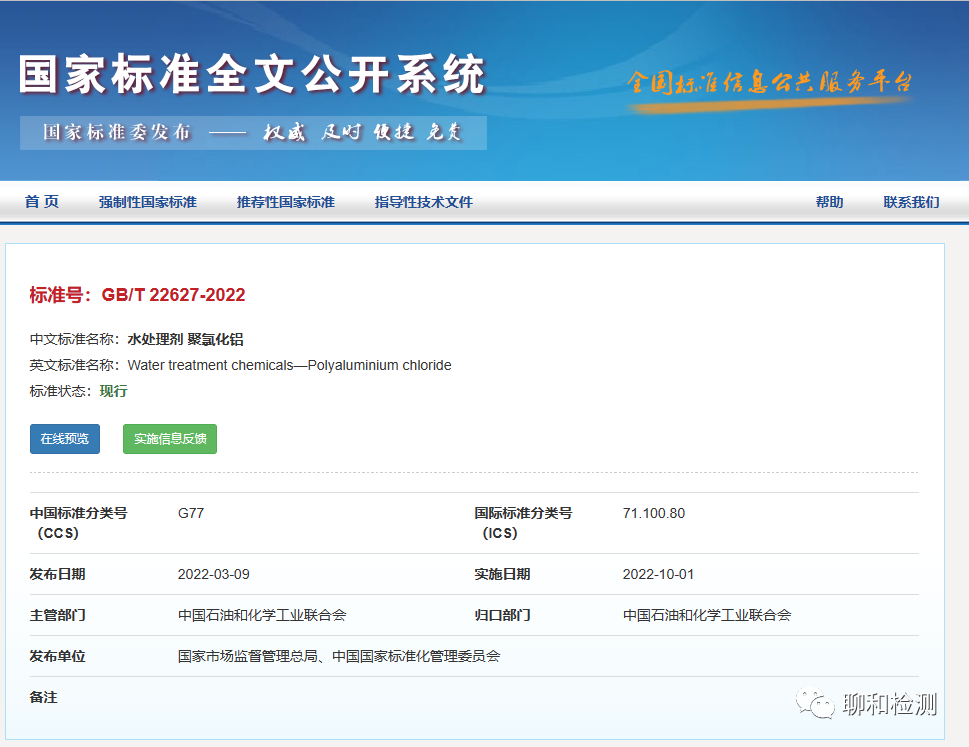Click the WeChat logo icon watermark
This screenshot has width=969, height=747.
(815, 704)
